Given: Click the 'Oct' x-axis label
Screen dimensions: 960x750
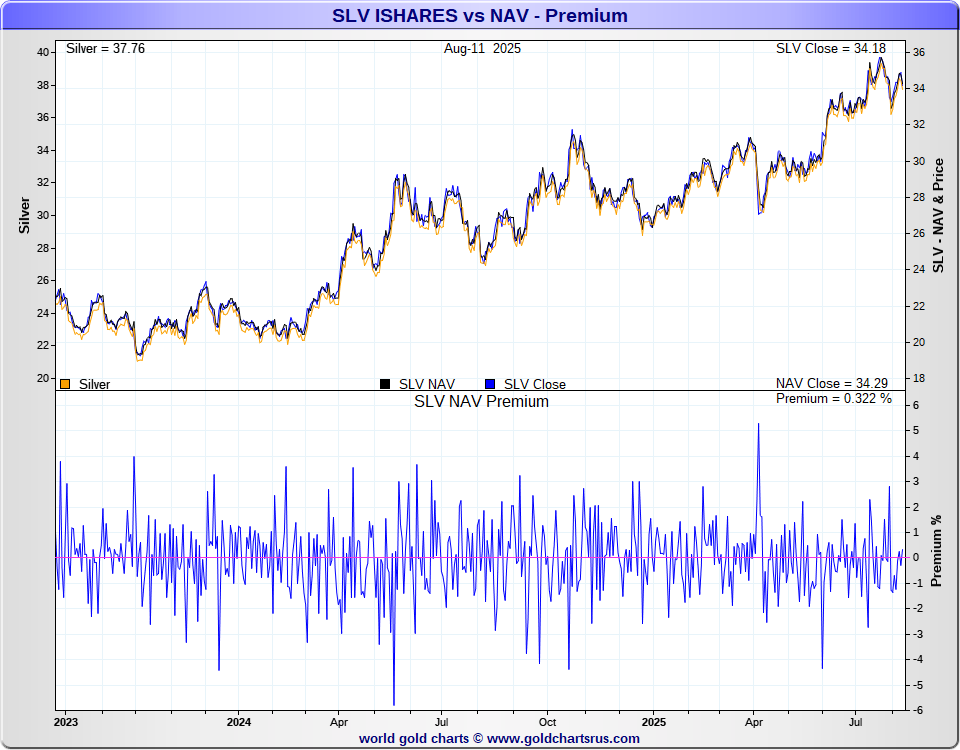Looking at the screenshot, I should coord(547,722).
